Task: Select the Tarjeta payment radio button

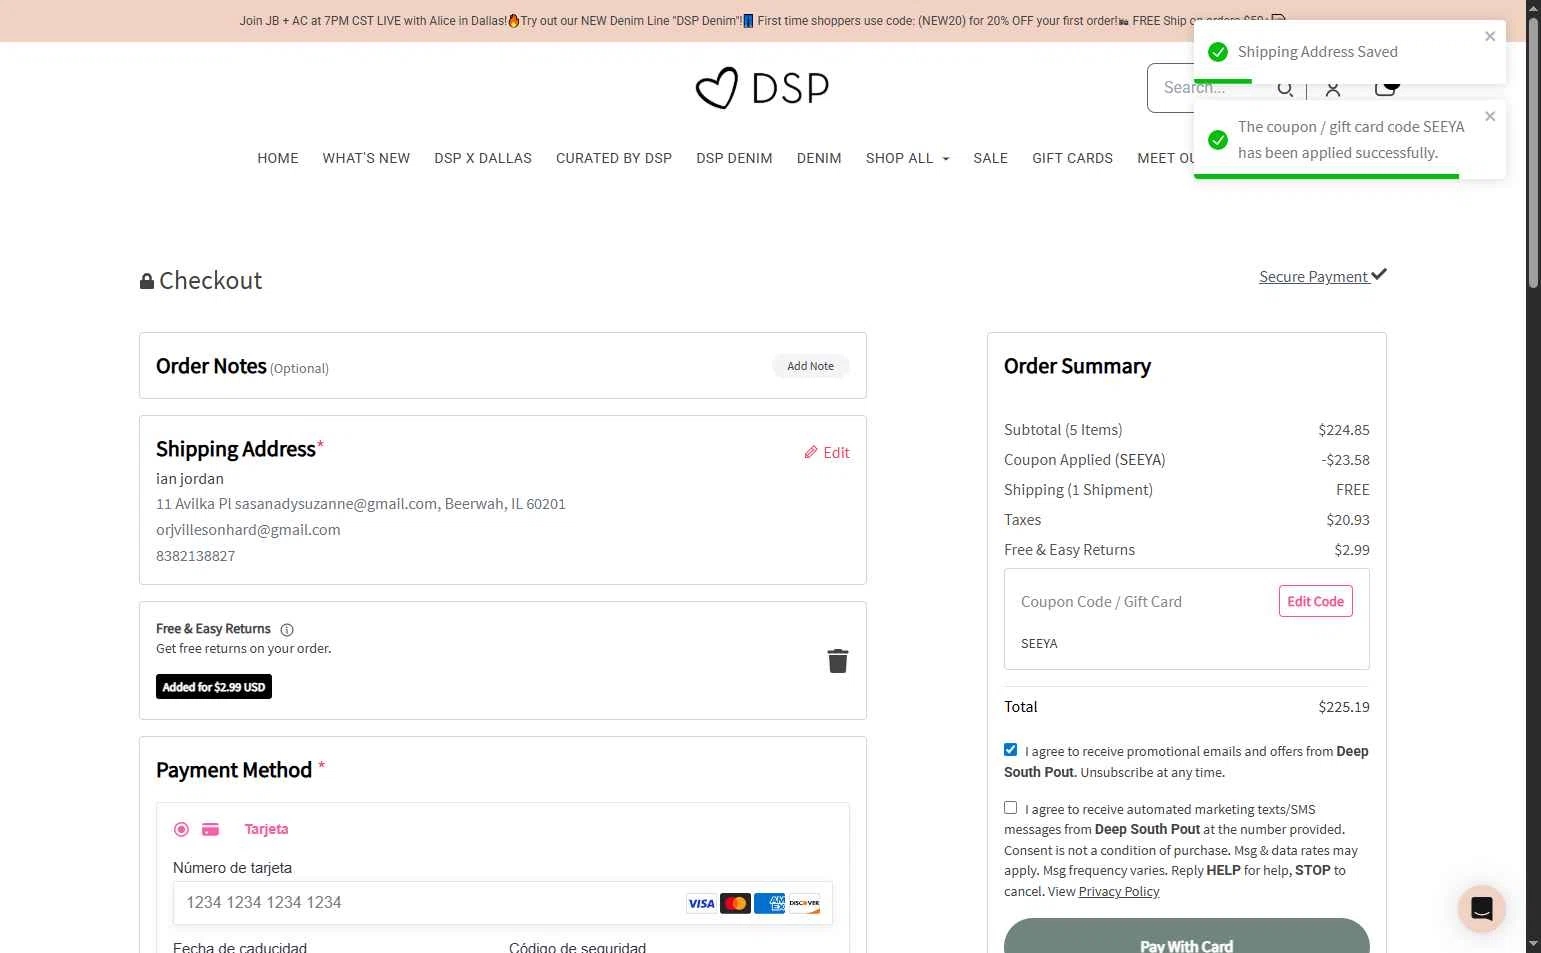Action: coord(181,829)
